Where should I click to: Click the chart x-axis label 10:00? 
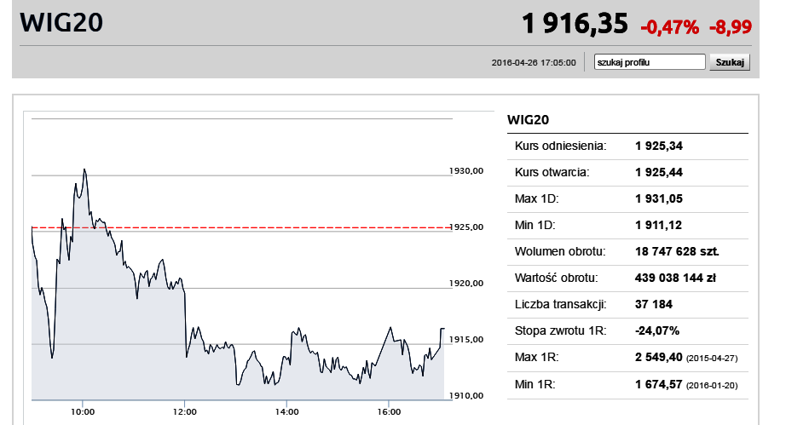[x=83, y=412]
